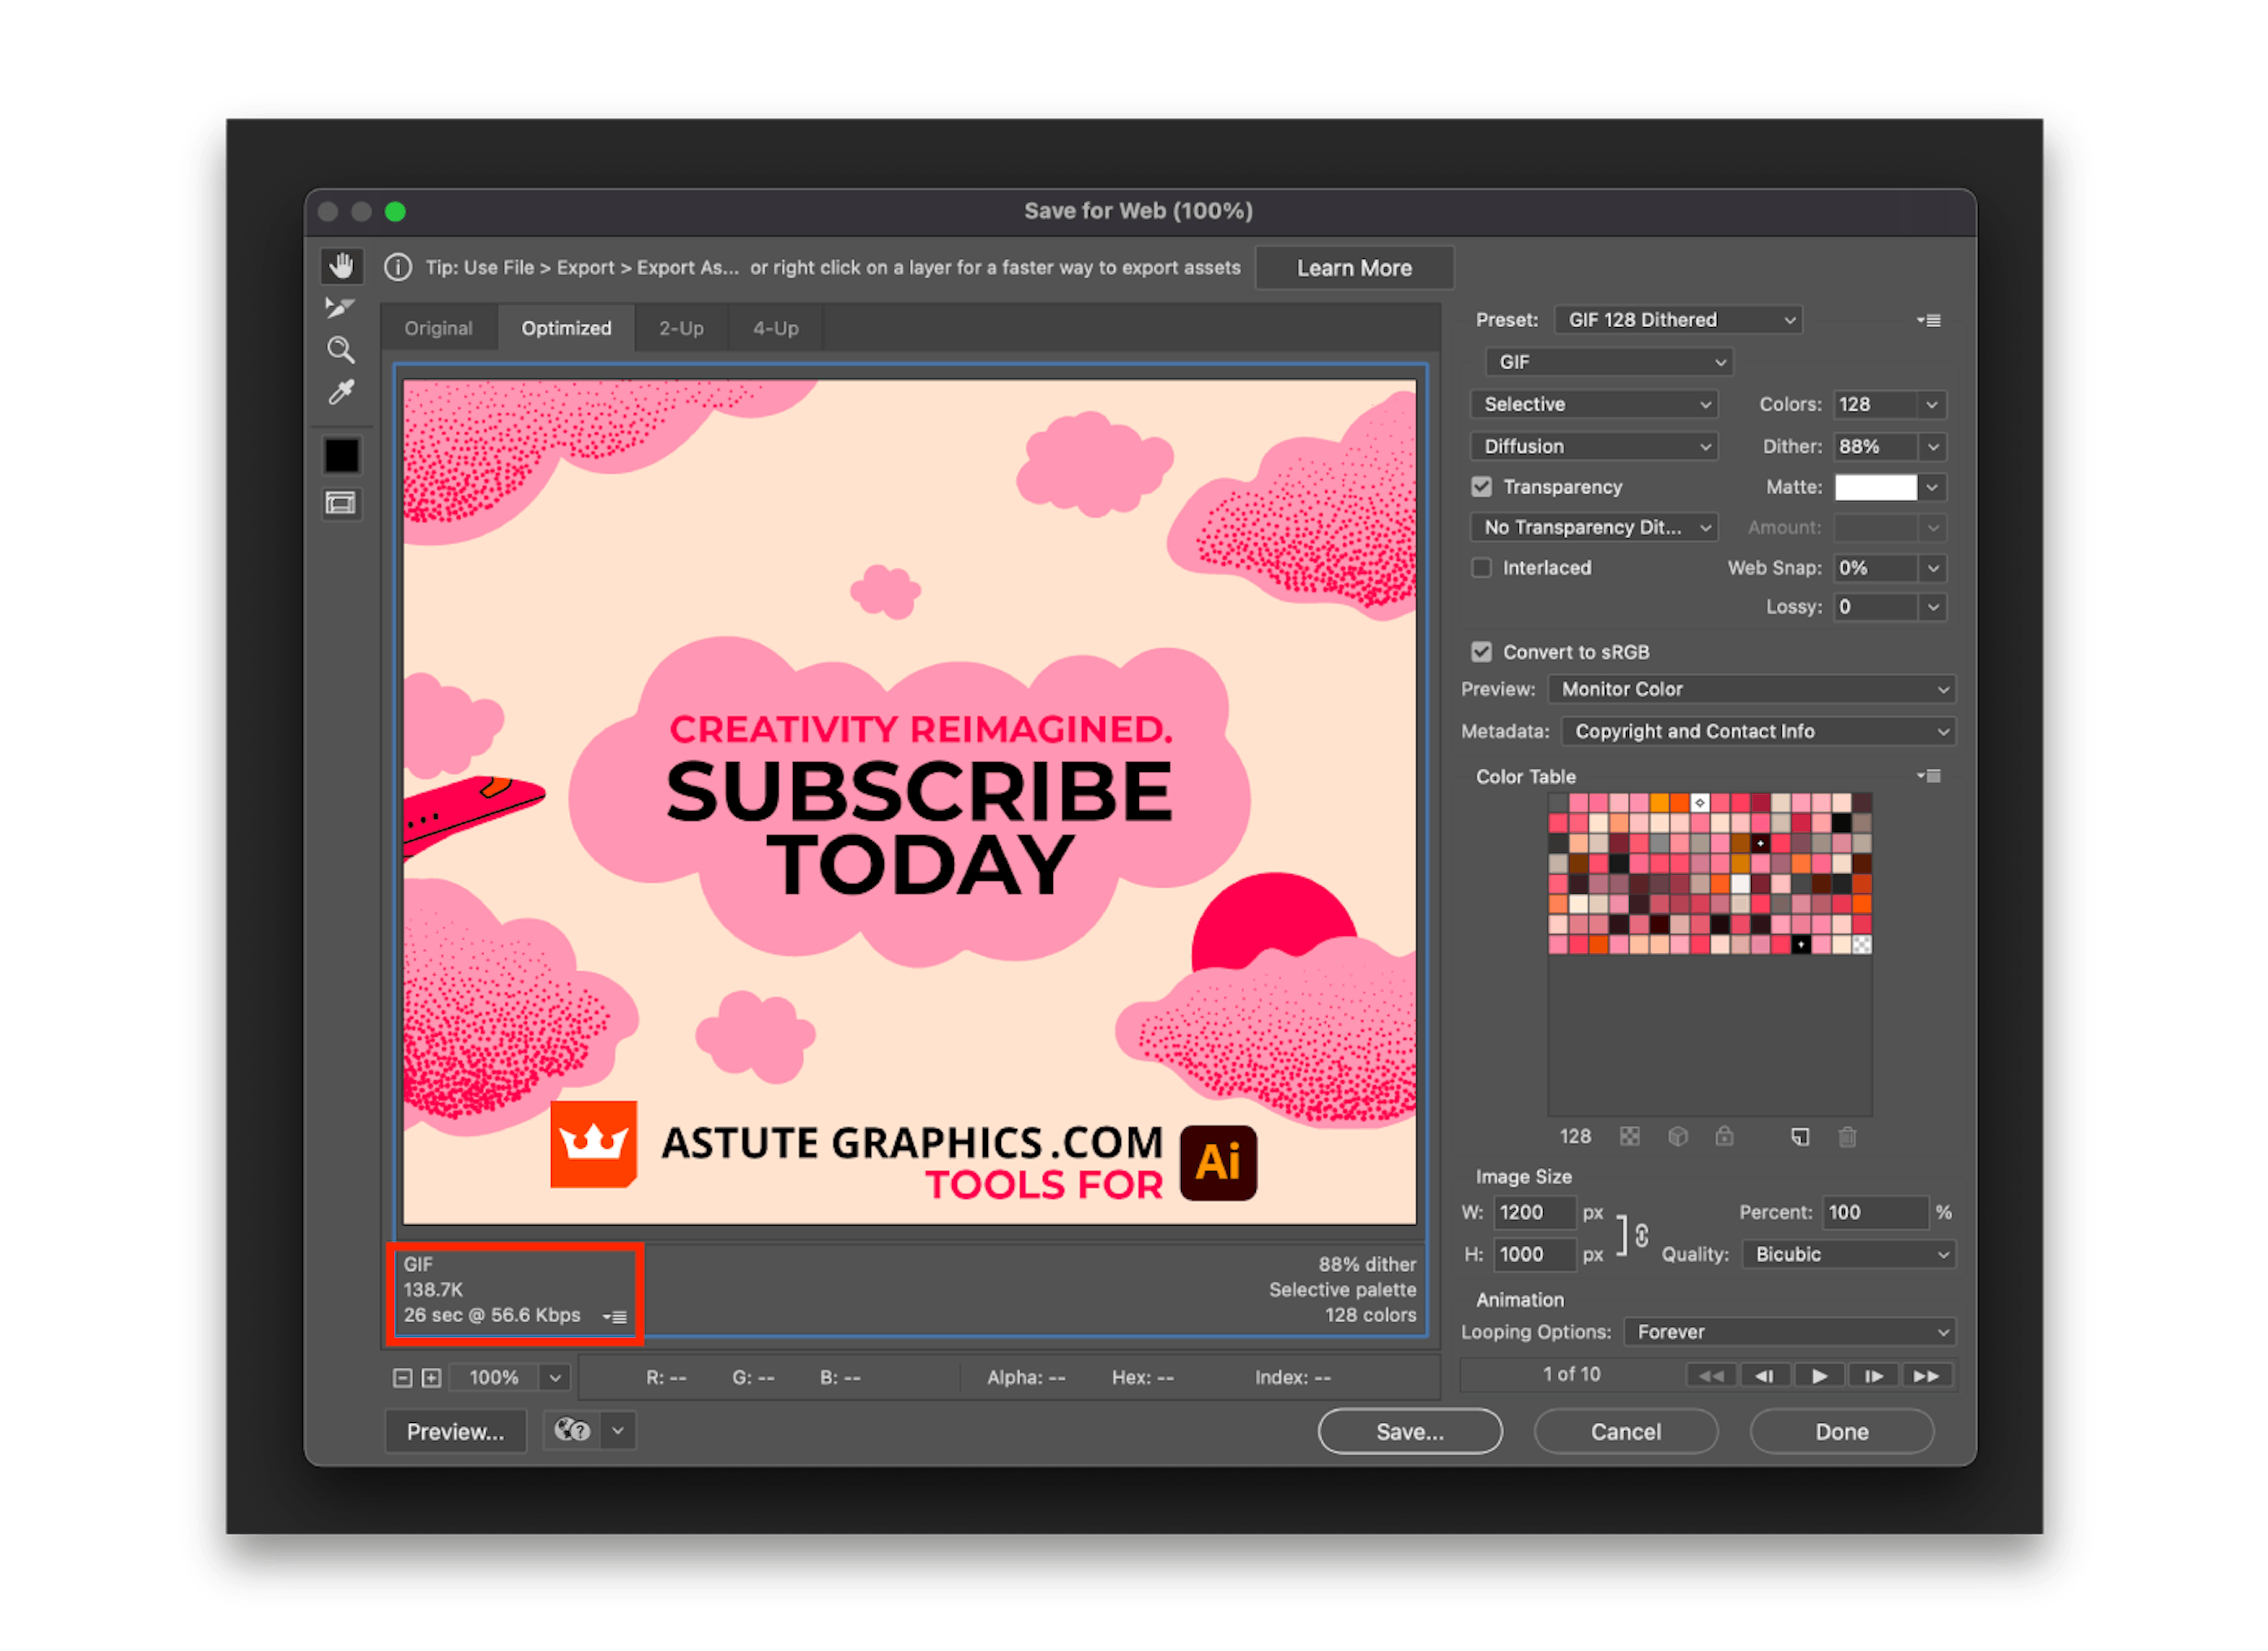Toggle slices visibility in the toolbar
The height and width of the screenshot is (1651, 2268).
[340, 503]
